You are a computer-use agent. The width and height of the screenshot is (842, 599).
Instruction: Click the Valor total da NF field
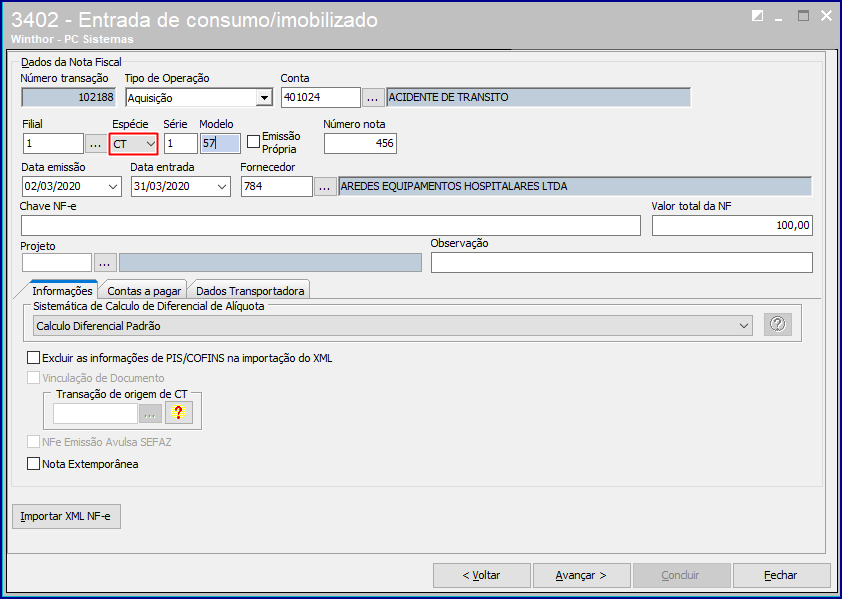point(732,226)
